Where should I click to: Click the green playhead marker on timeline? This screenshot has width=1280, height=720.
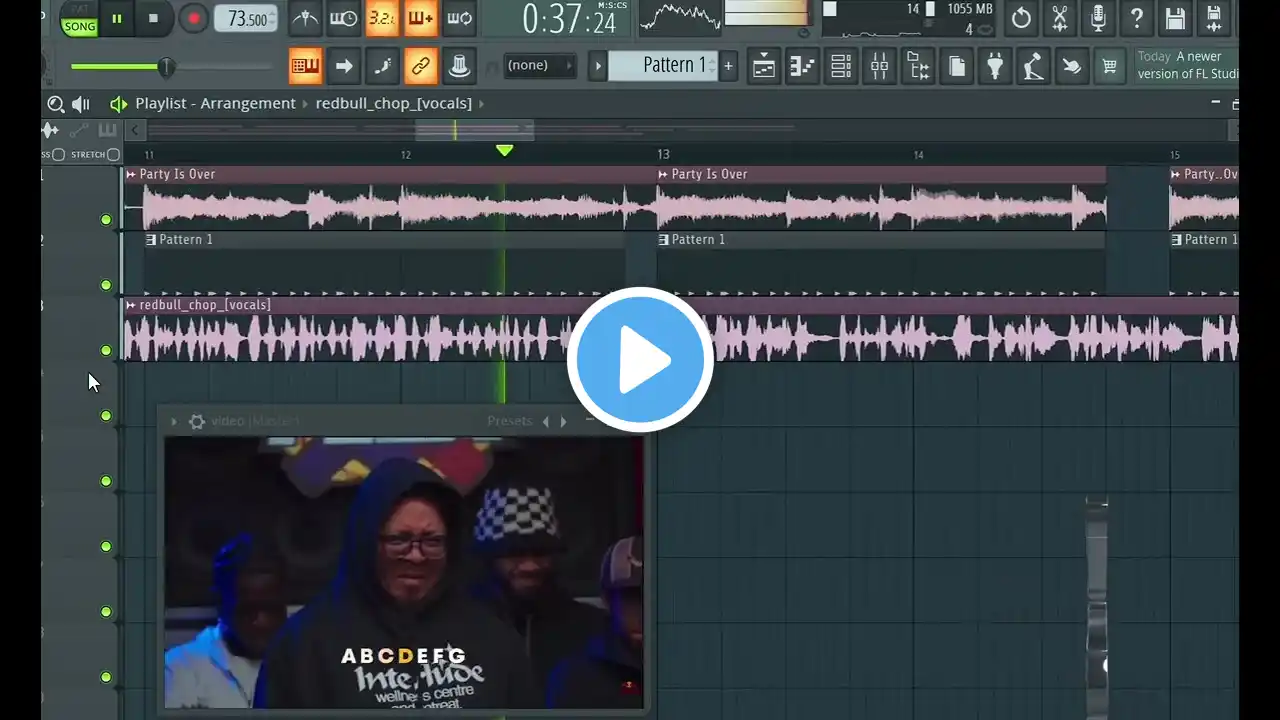pyautogui.click(x=504, y=151)
